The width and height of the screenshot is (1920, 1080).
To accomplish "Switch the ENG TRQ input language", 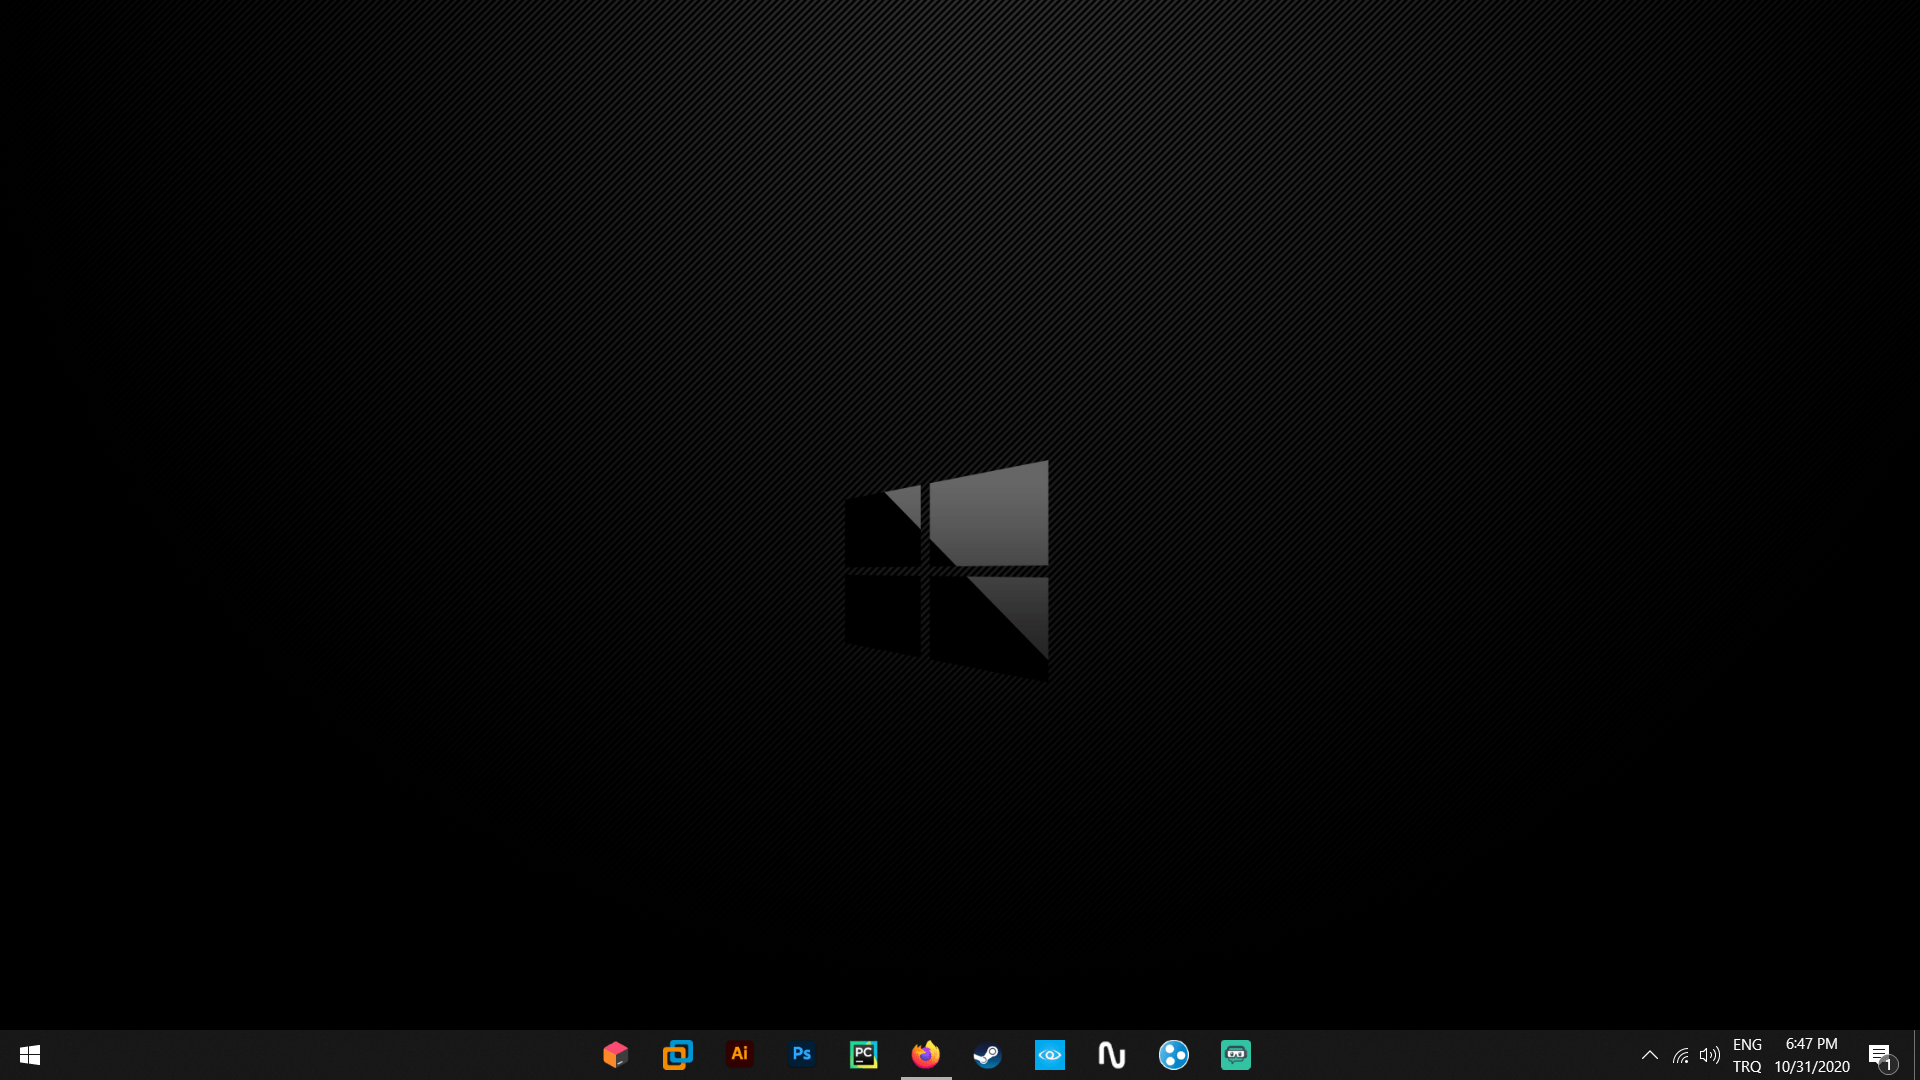I will click(1747, 1055).
